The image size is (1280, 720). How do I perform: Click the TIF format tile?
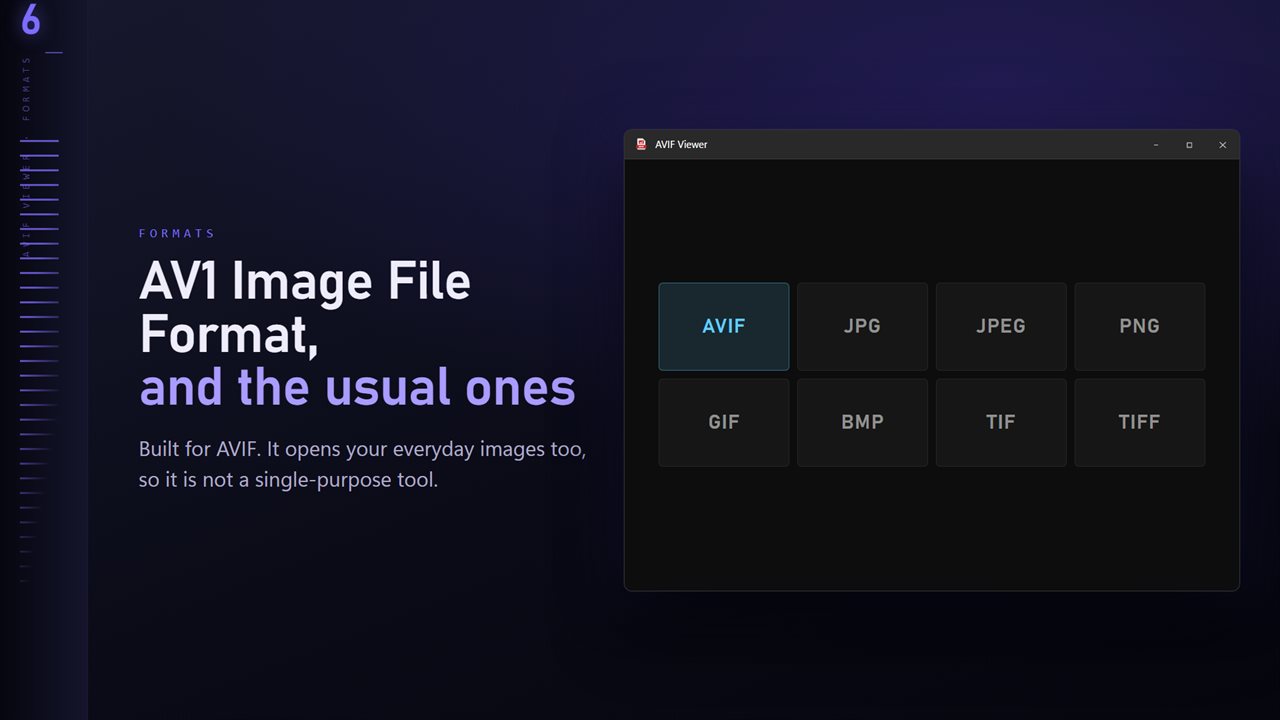point(1001,422)
